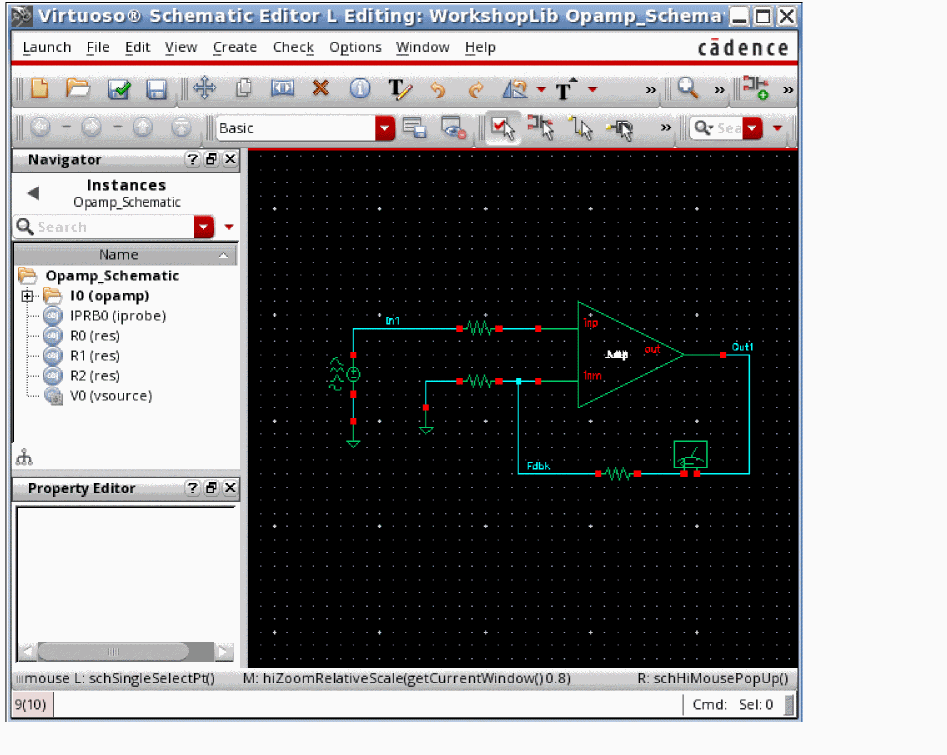Click the Name column header
Screen dimensions: 947x755
[x=118, y=255]
